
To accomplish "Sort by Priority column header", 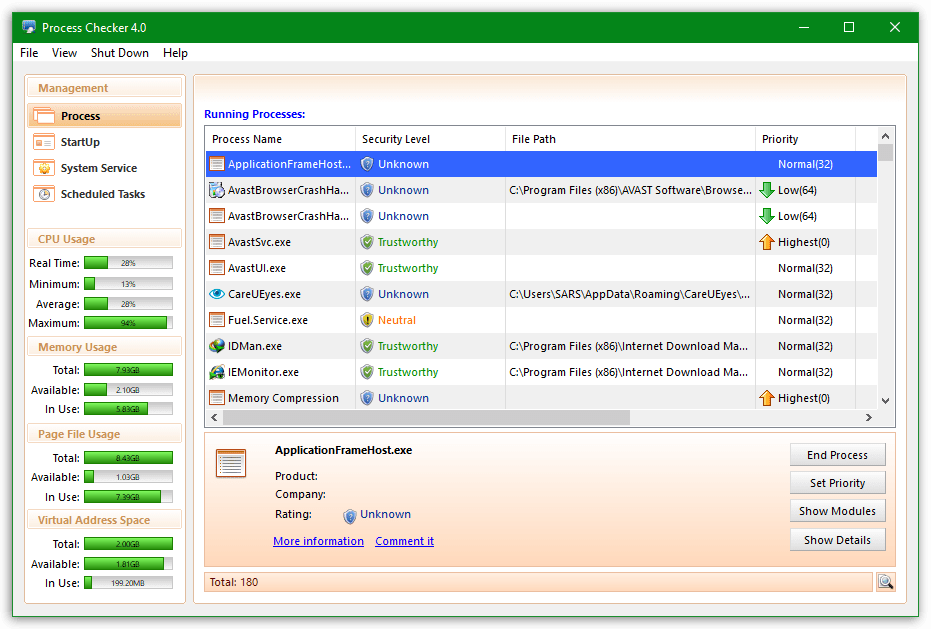I will click(805, 139).
